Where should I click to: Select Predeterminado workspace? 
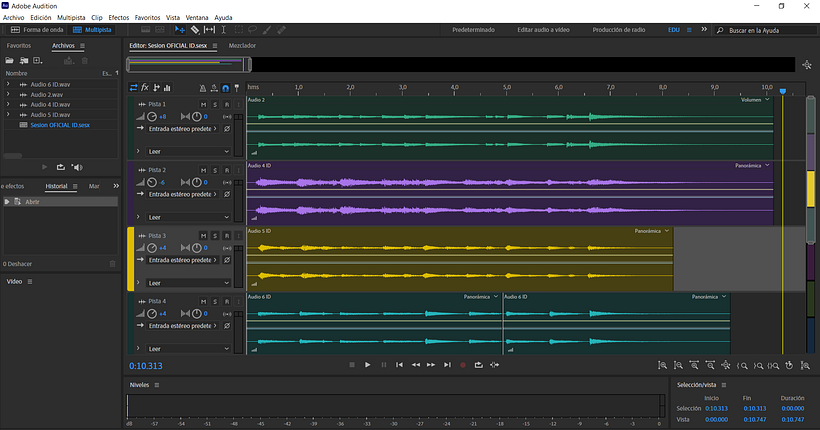[x=473, y=30]
